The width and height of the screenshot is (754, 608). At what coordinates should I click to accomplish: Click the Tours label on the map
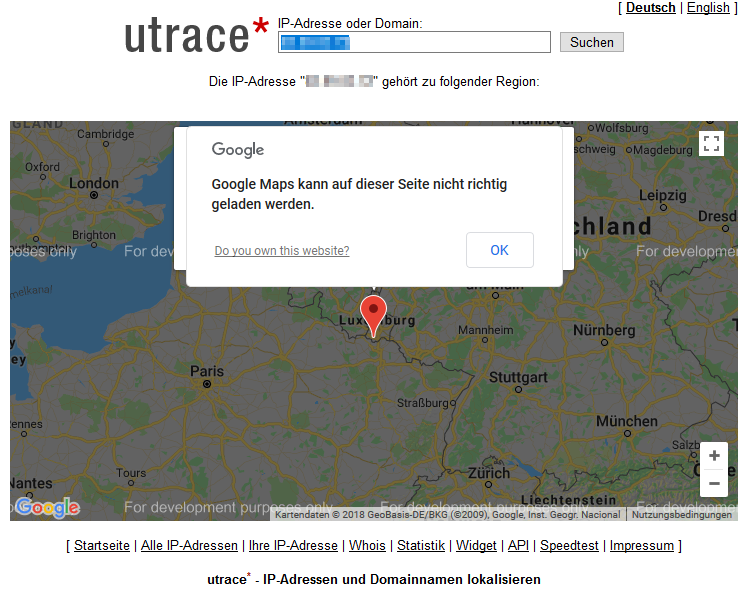[x=131, y=473]
